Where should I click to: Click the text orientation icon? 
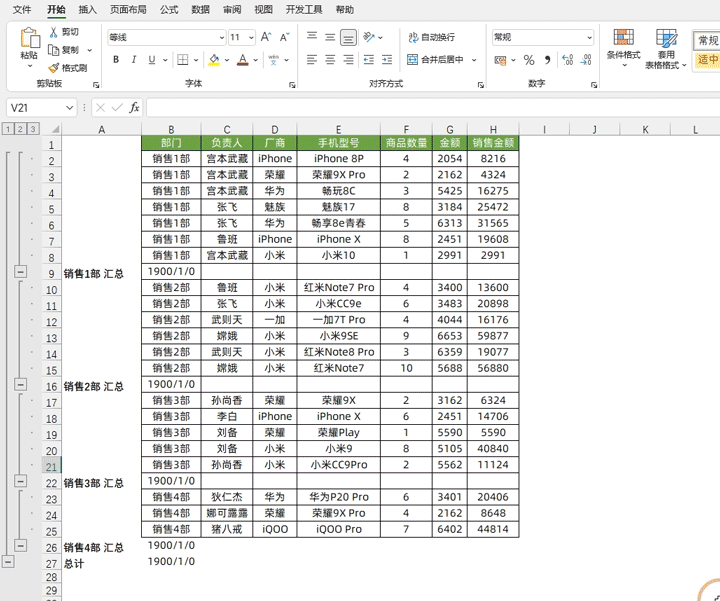369,37
